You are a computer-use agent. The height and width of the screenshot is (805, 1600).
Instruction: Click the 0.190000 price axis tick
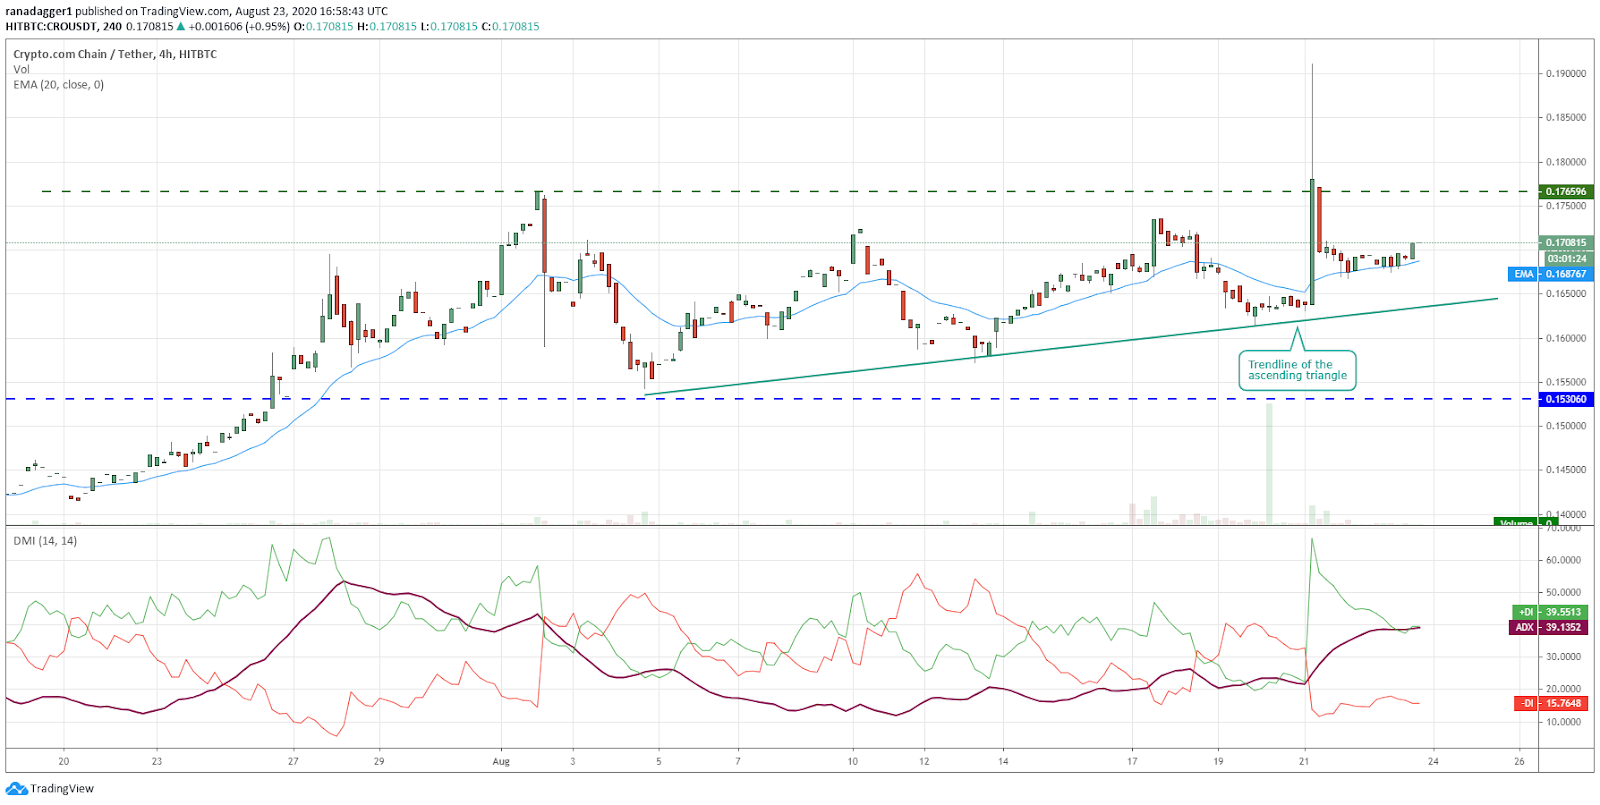pyautogui.click(x=1566, y=74)
